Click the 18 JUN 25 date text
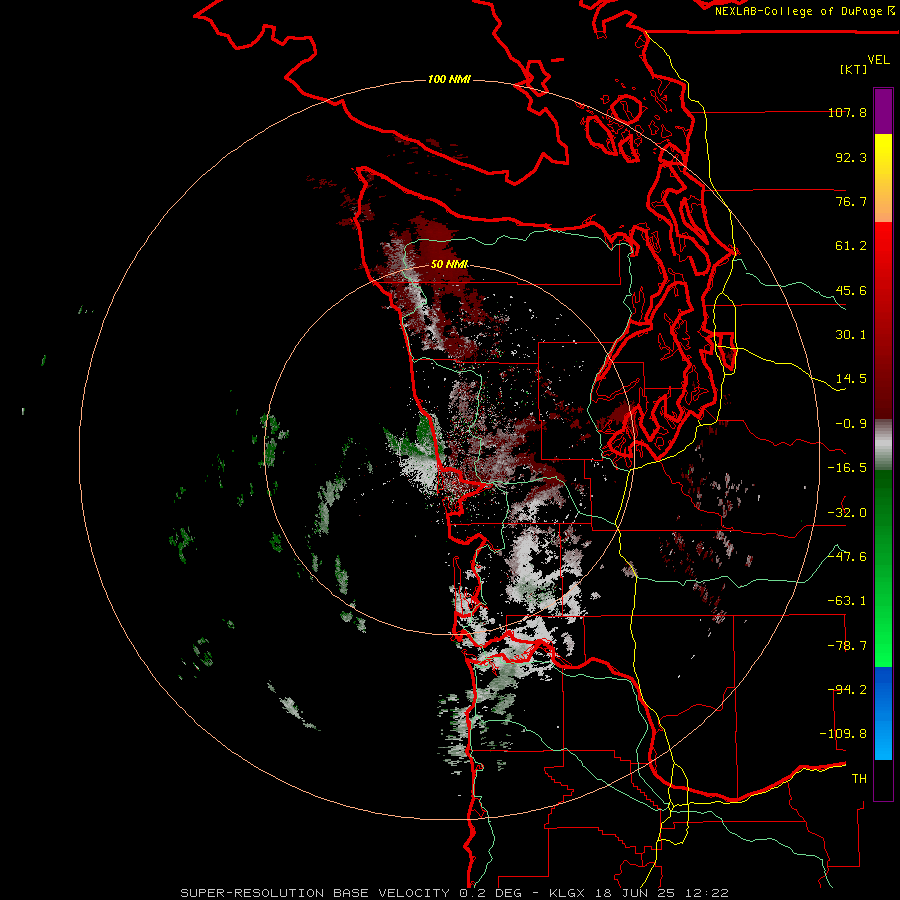 point(636,893)
